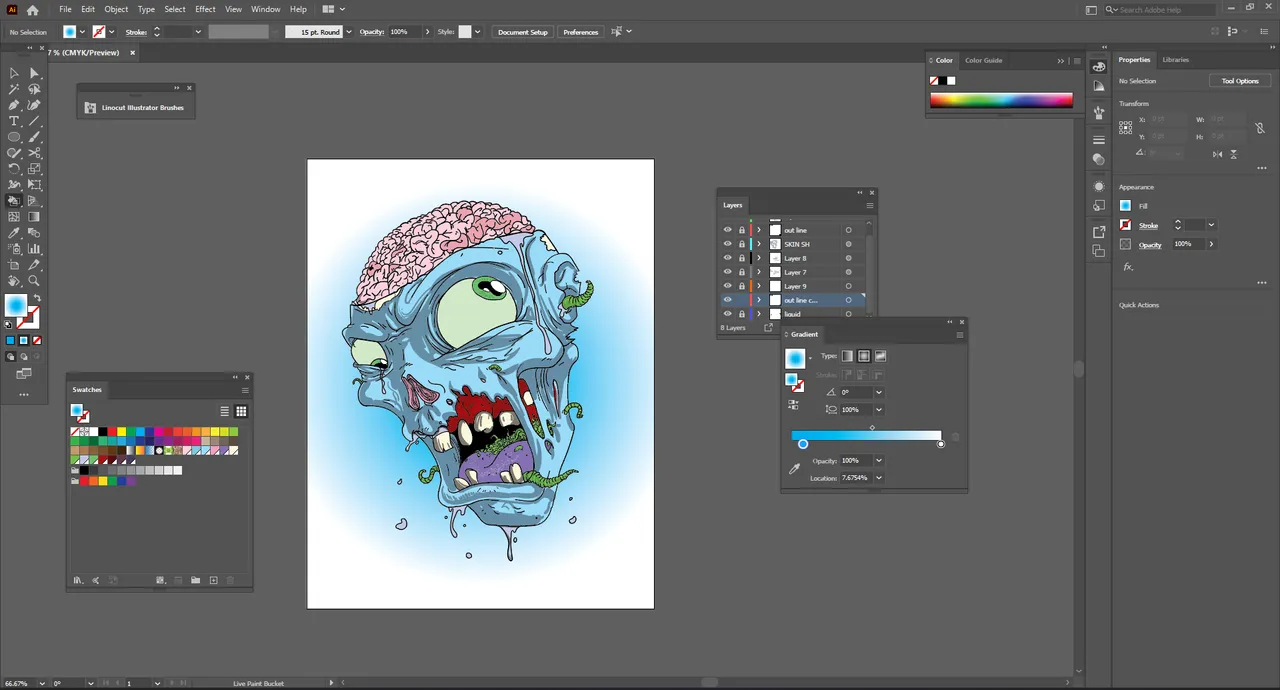The image size is (1280, 690).
Task: Select the Scale tool
Action: click(34, 169)
